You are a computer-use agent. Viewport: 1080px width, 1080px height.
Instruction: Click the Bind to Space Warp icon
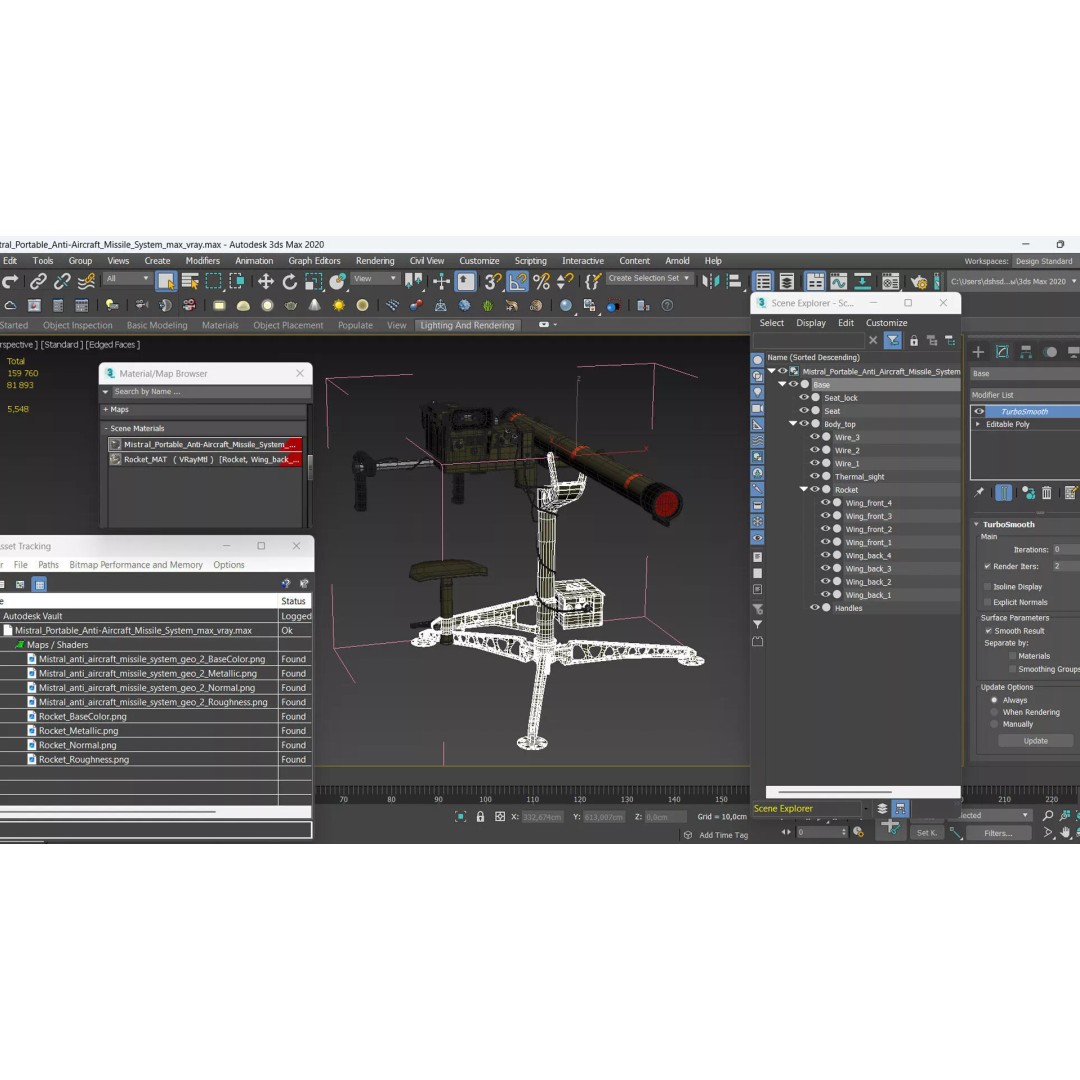pyautogui.click(x=86, y=281)
